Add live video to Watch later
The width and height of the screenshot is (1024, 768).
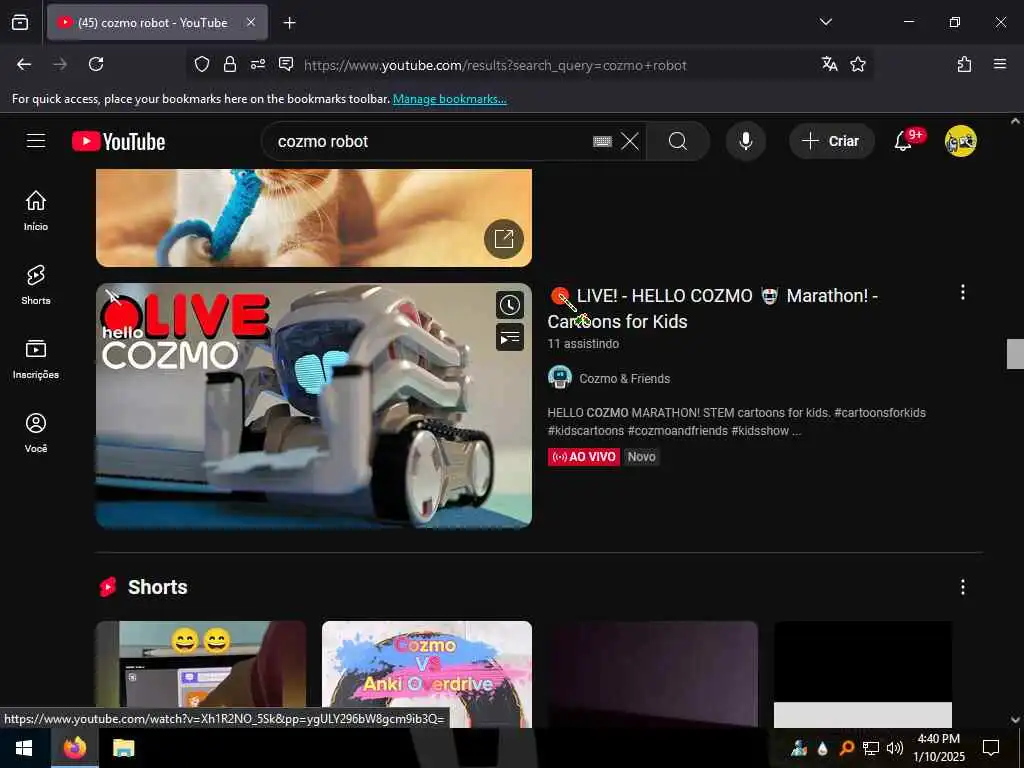click(509, 305)
